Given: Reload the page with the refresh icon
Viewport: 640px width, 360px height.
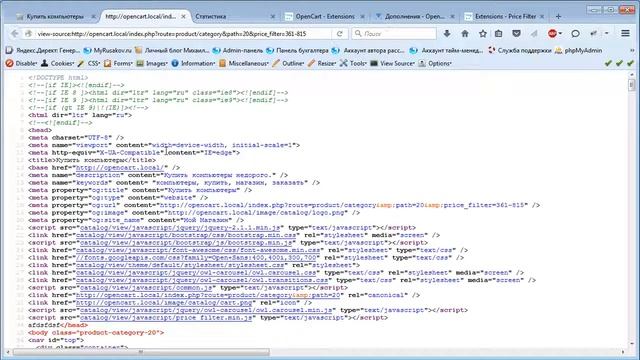Looking at the screenshot, I should pyautogui.click(x=339, y=33).
